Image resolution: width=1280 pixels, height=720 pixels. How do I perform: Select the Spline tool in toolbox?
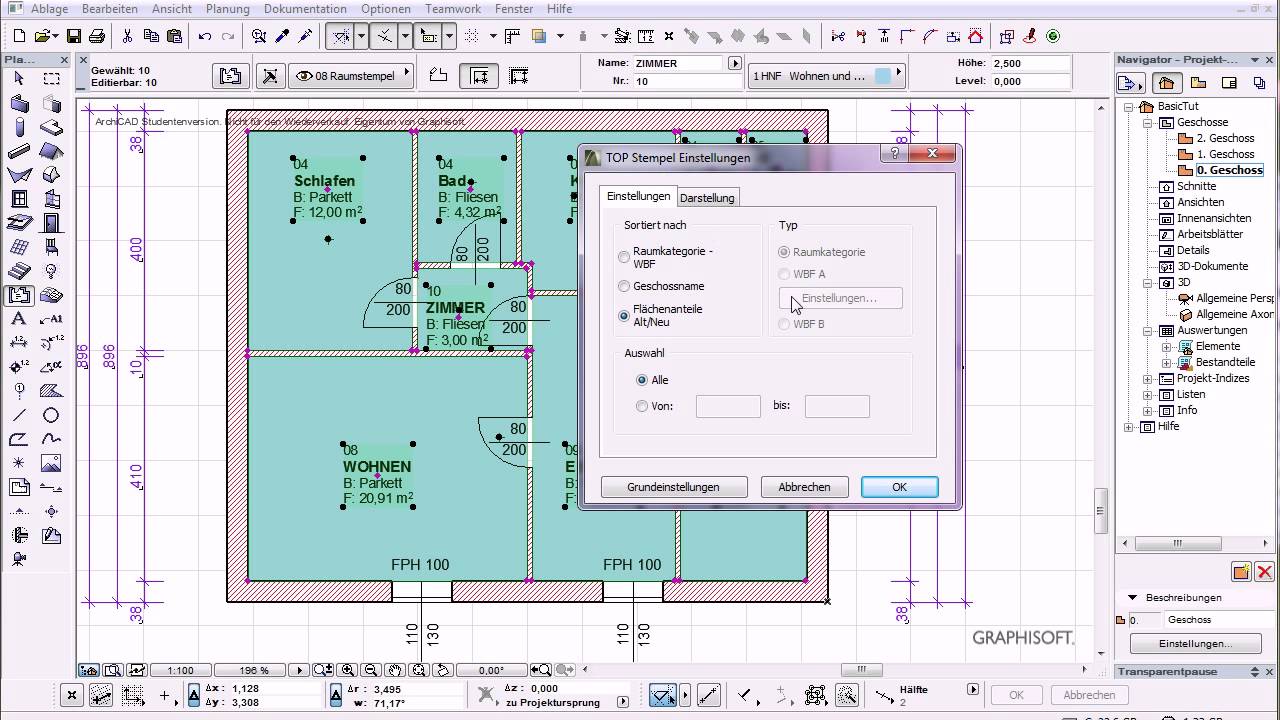51,439
